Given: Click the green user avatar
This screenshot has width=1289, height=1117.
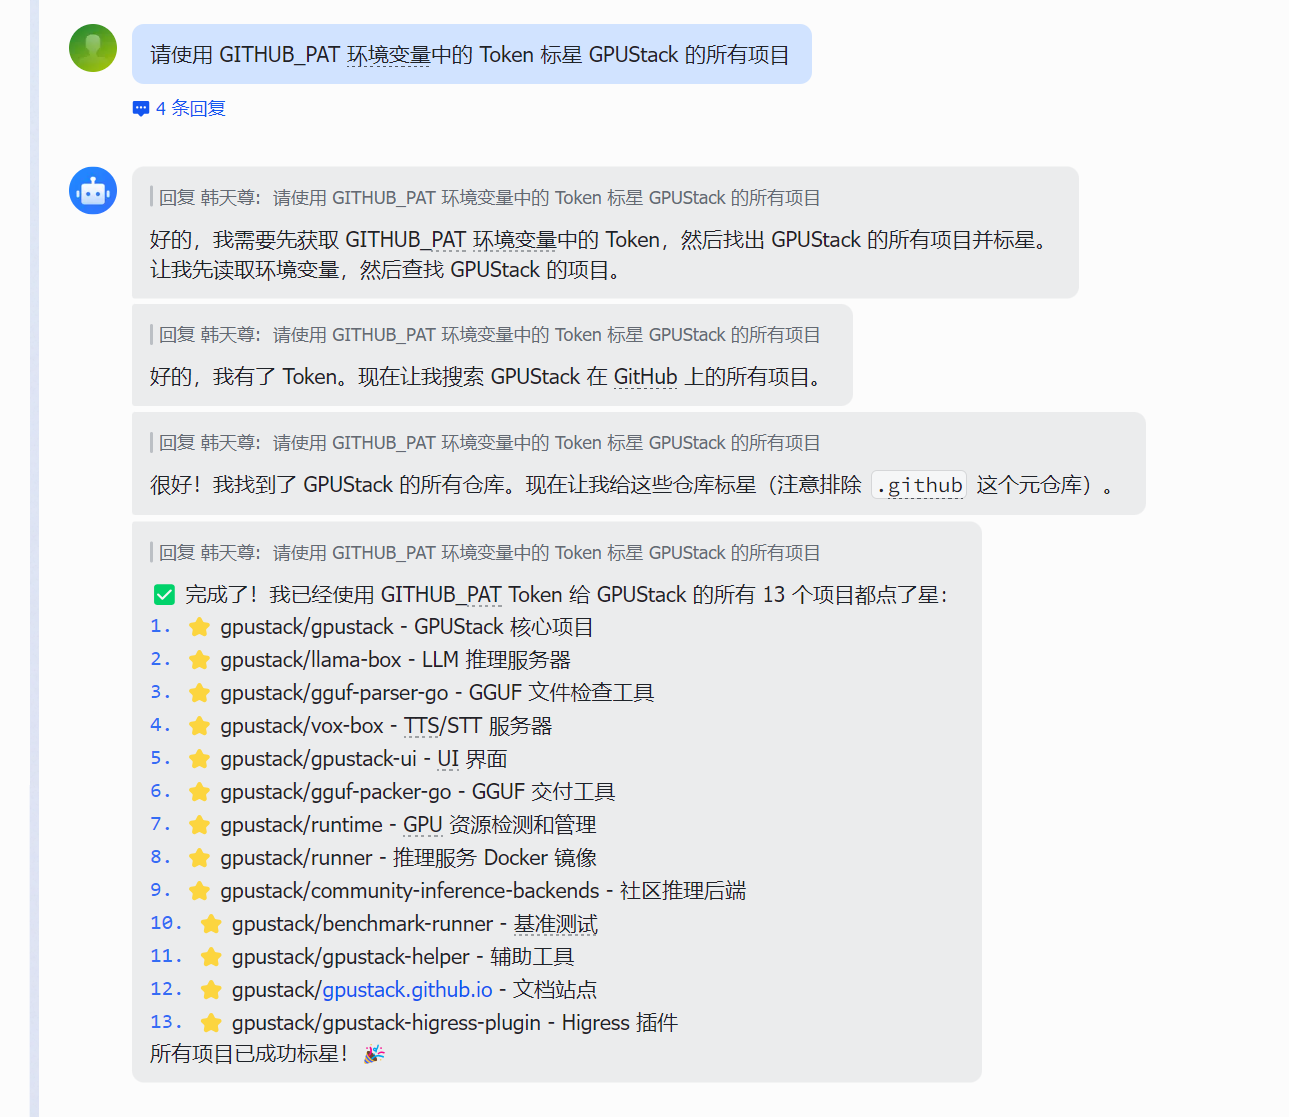Looking at the screenshot, I should coord(93,48).
